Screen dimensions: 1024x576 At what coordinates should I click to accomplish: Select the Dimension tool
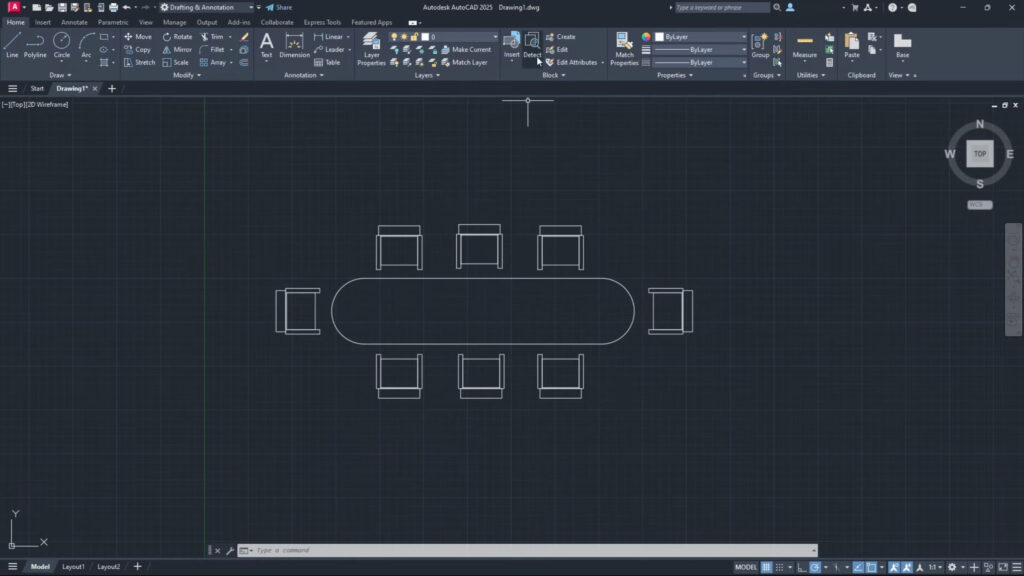(295, 45)
